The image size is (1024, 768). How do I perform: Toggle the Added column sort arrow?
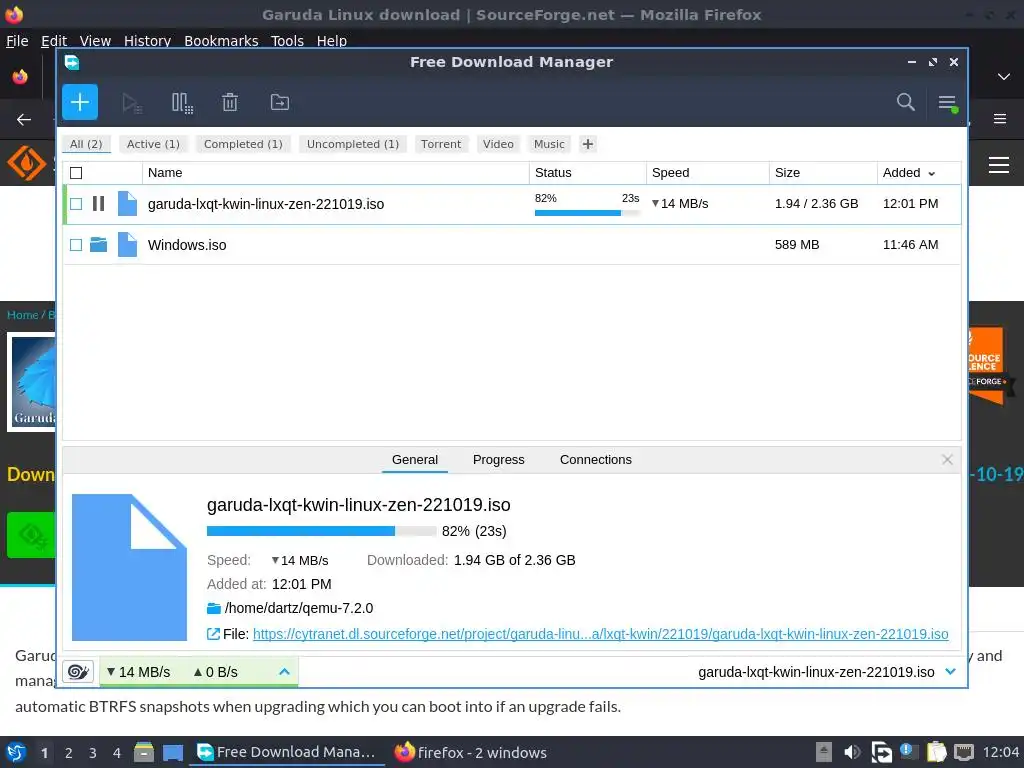(x=931, y=174)
